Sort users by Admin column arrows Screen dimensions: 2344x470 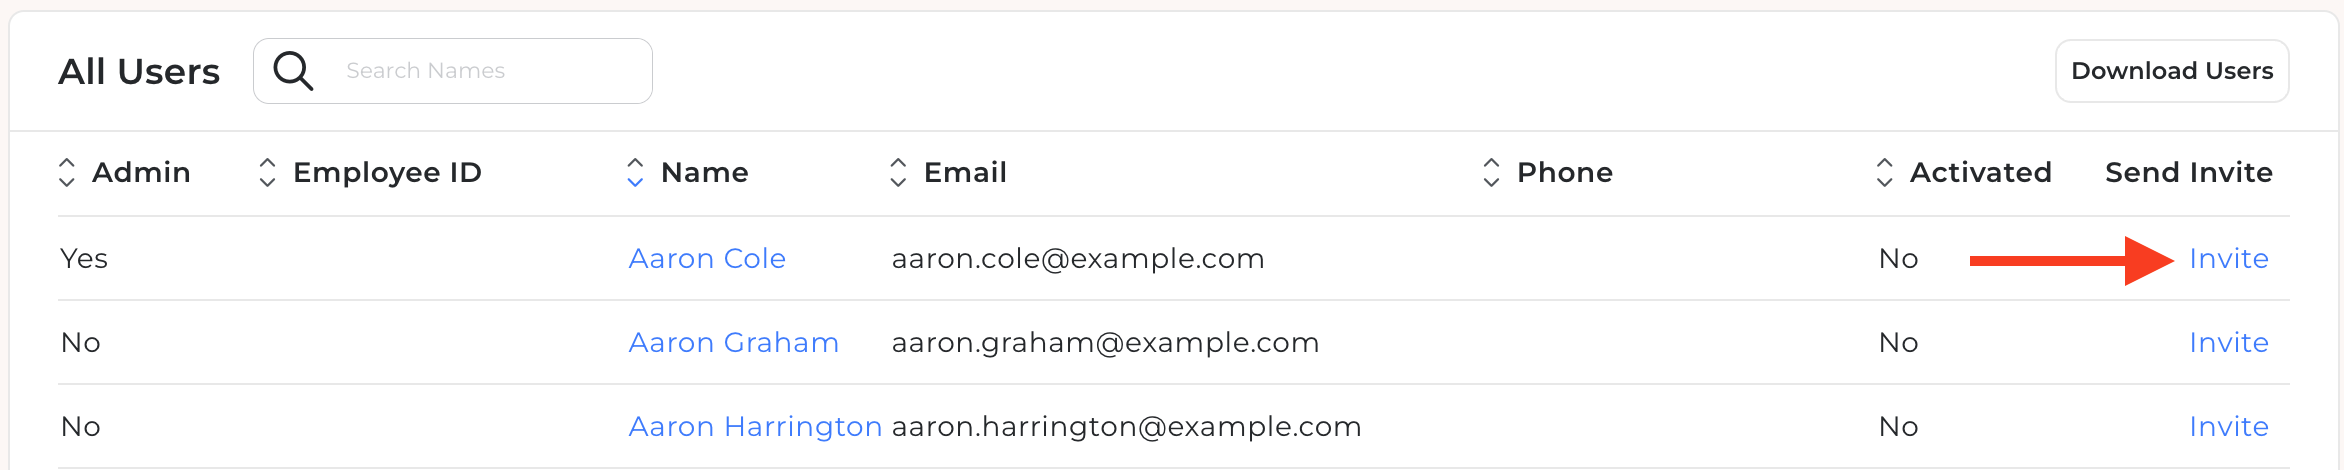pos(67,172)
